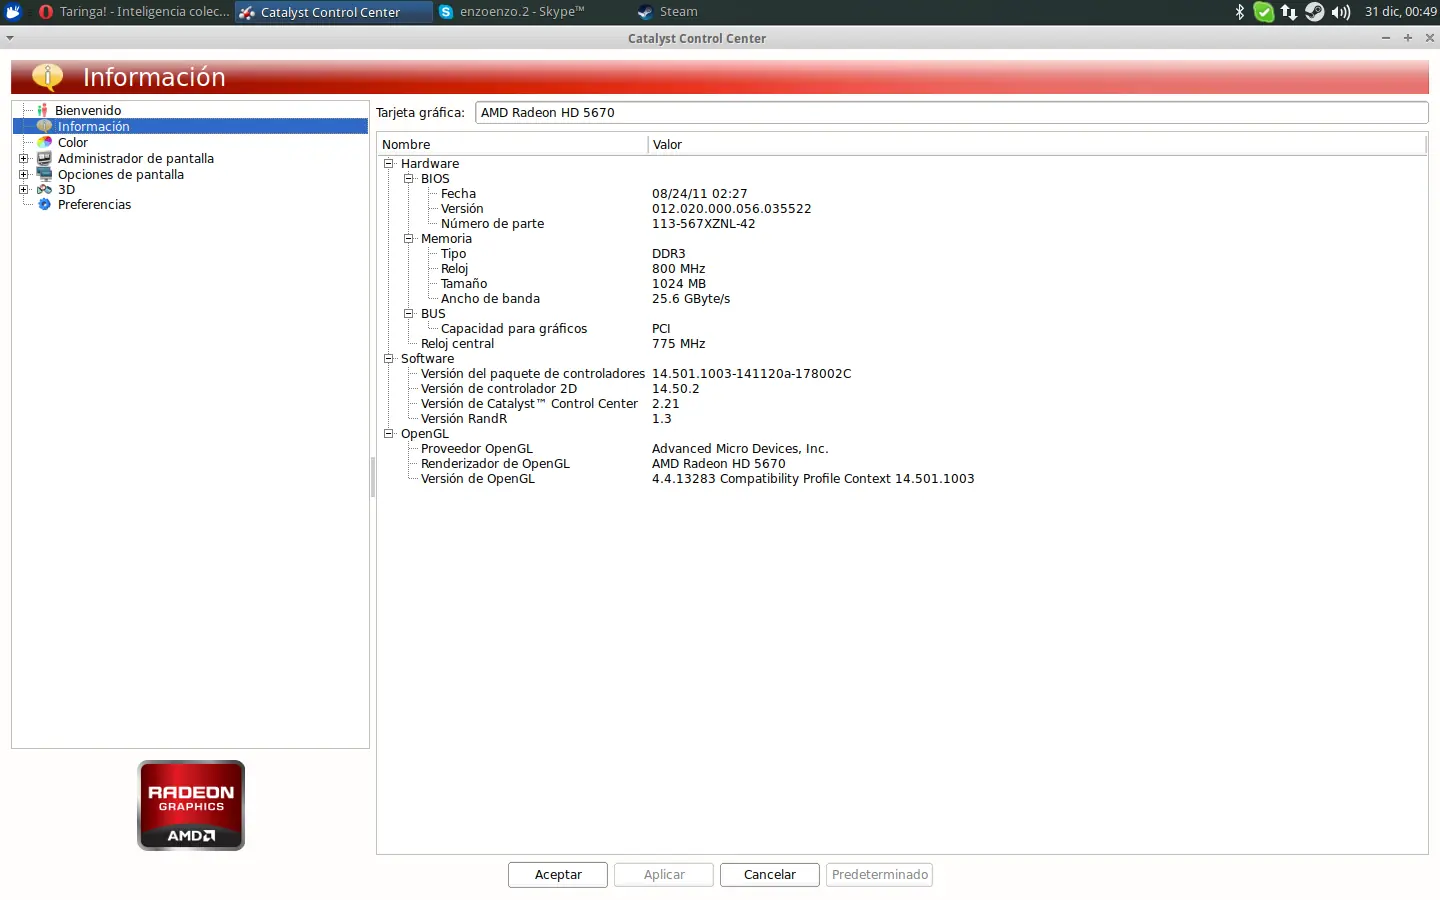Switch to Skype window in taskbar

(x=534, y=12)
